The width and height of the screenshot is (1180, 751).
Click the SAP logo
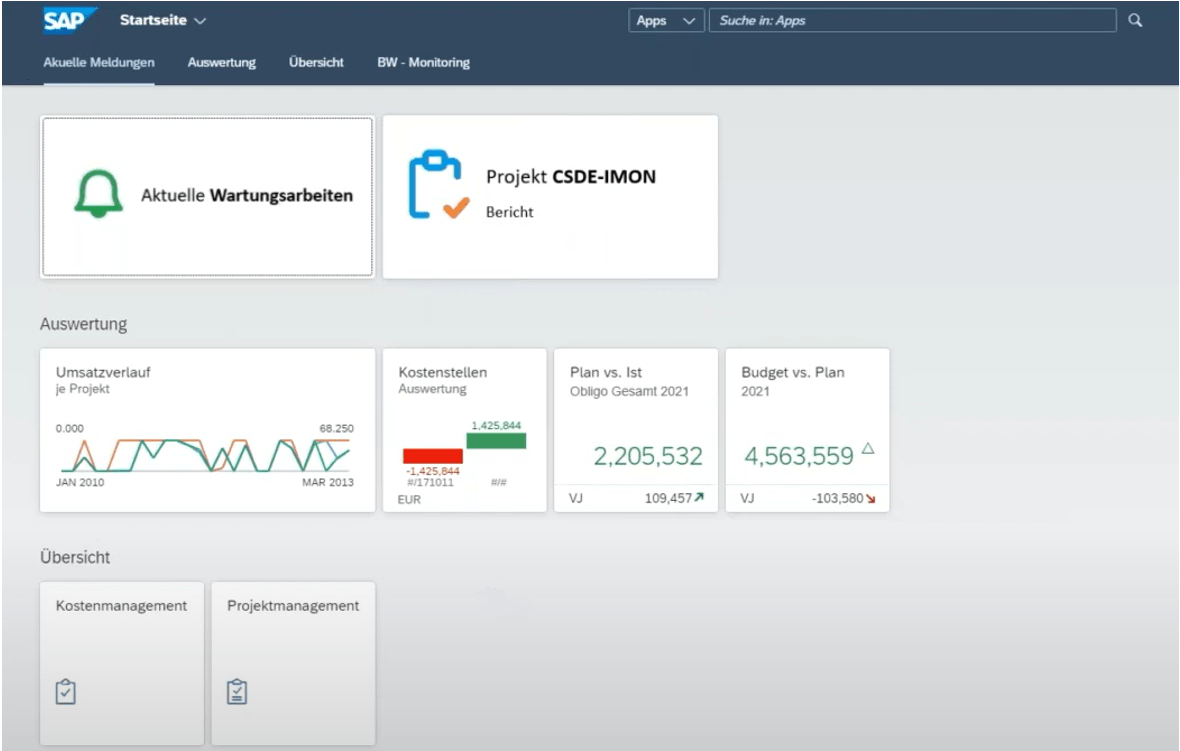click(x=70, y=20)
